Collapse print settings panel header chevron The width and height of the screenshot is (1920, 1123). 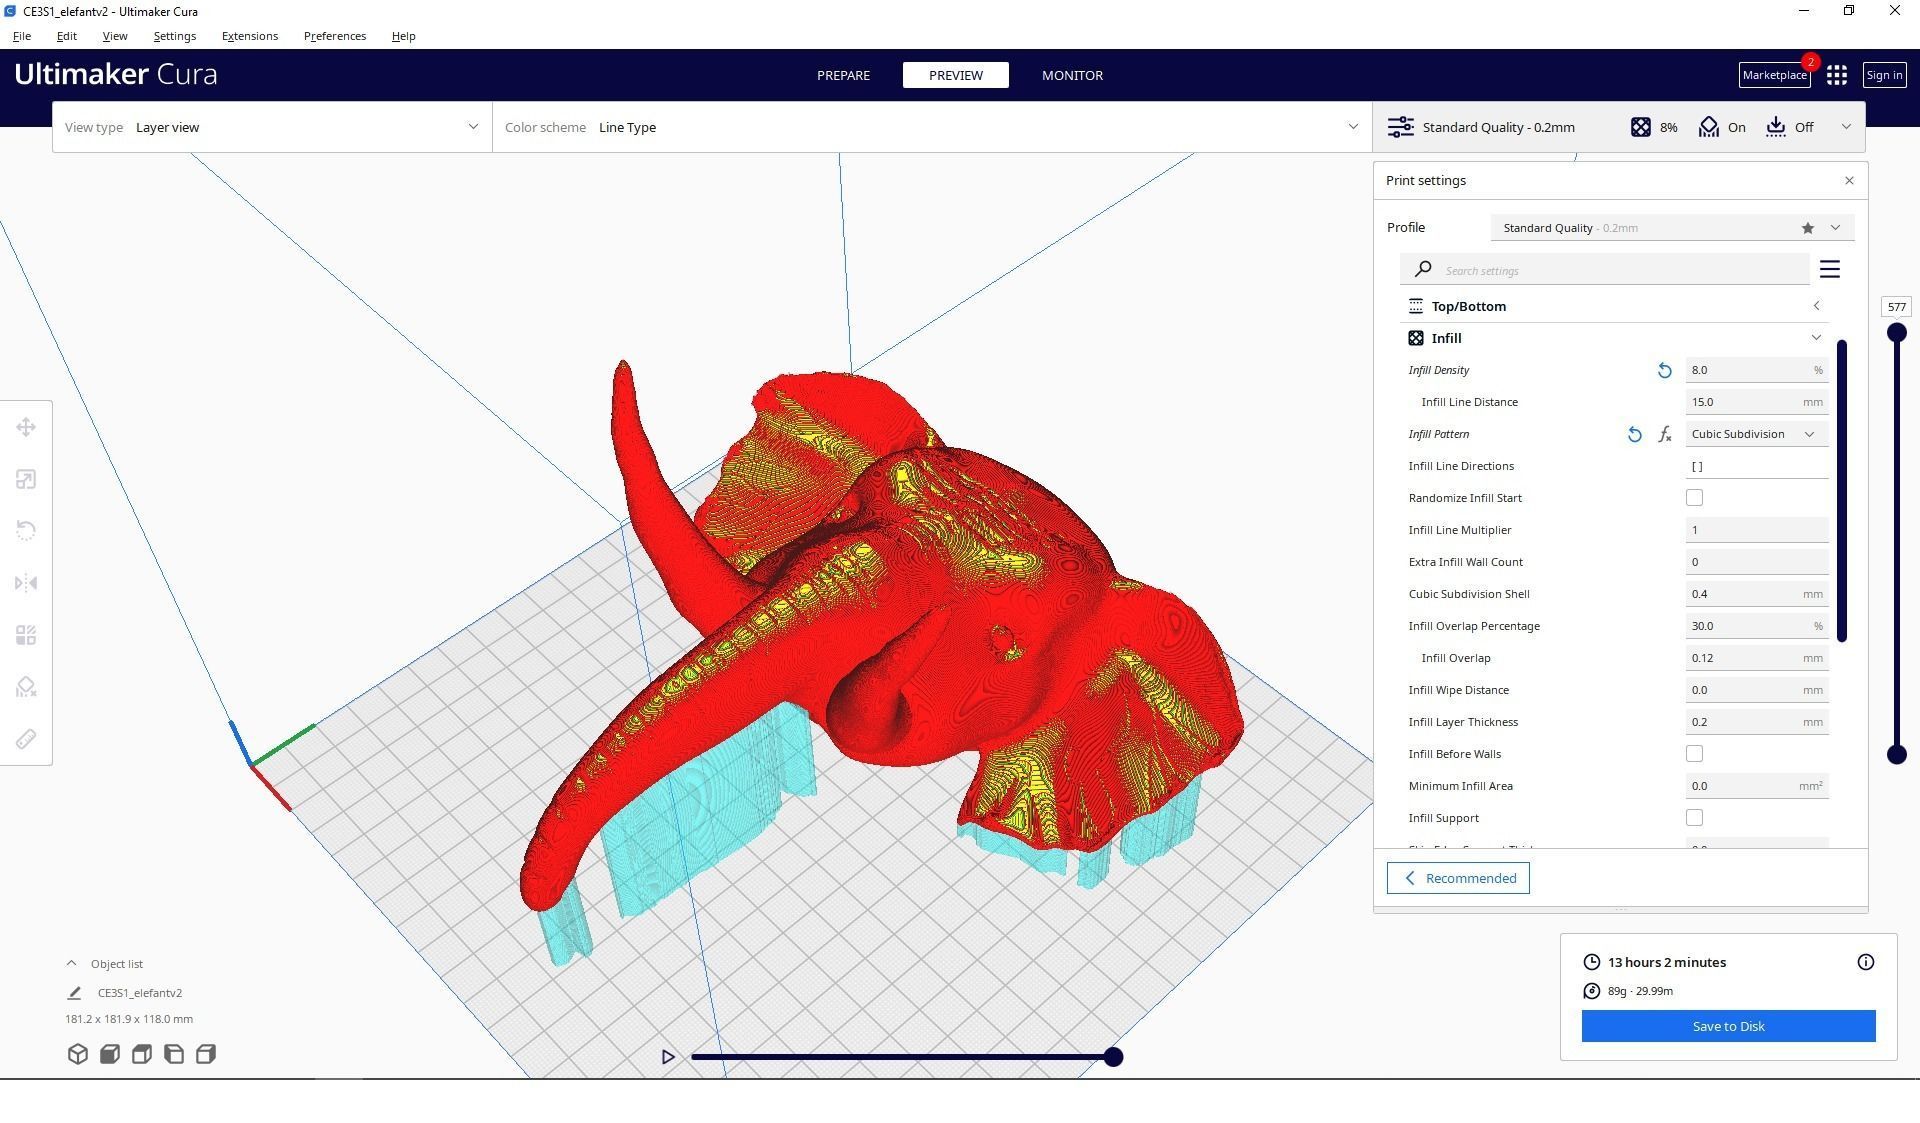click(1846, 127)
